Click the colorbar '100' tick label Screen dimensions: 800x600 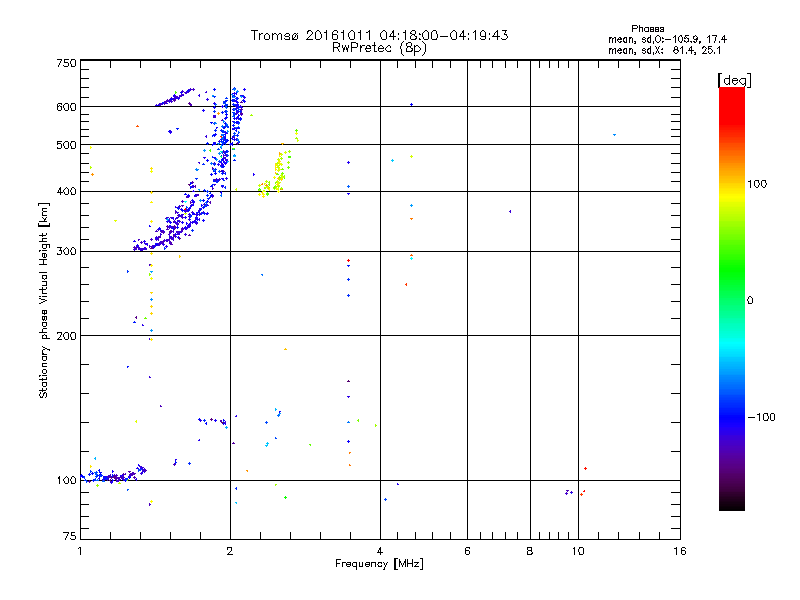click(x=757, y=184)
